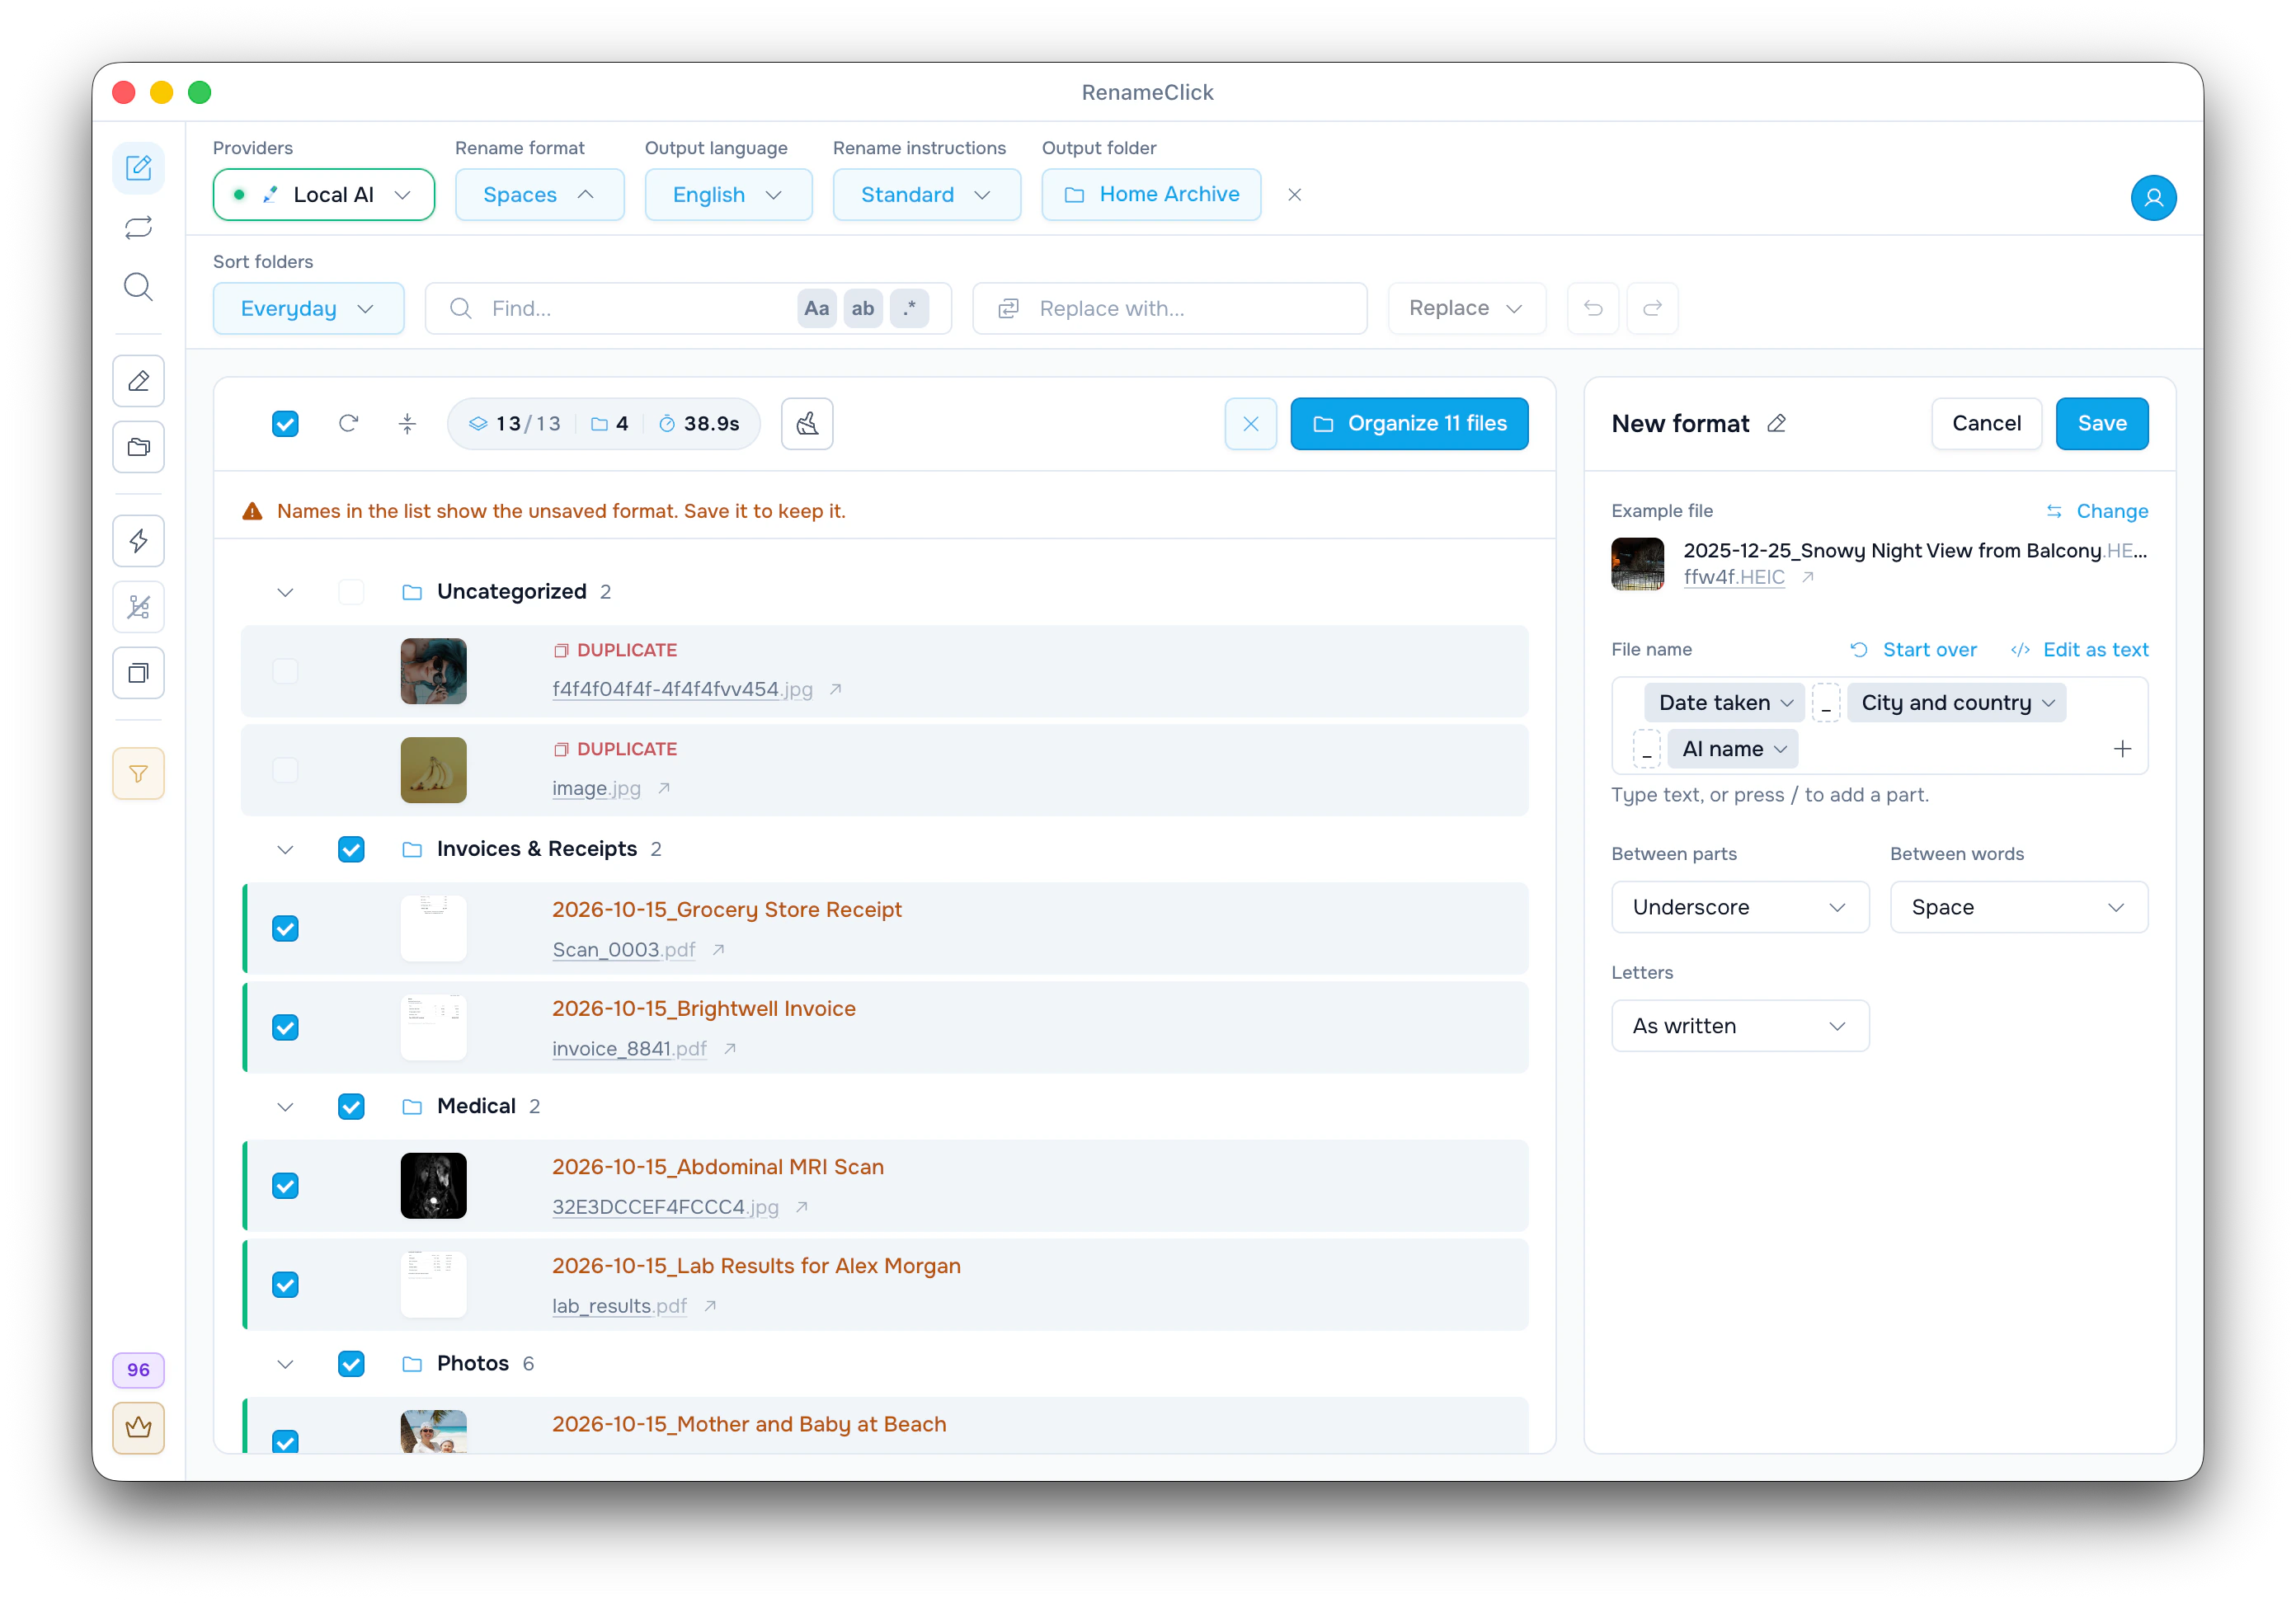The width and height of the screenshot is (2296, 1603).
Task: Open the Replace mode menu
Action: click(1466, 308)
